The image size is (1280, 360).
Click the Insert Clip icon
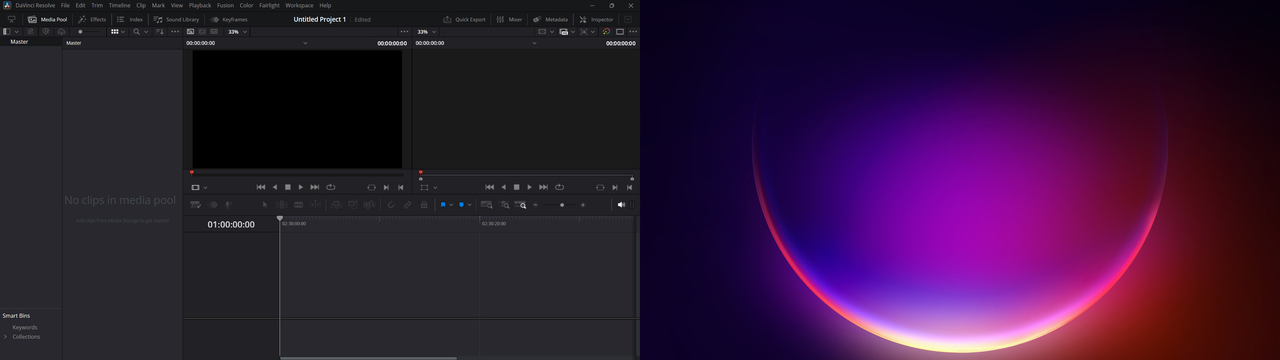336,204
